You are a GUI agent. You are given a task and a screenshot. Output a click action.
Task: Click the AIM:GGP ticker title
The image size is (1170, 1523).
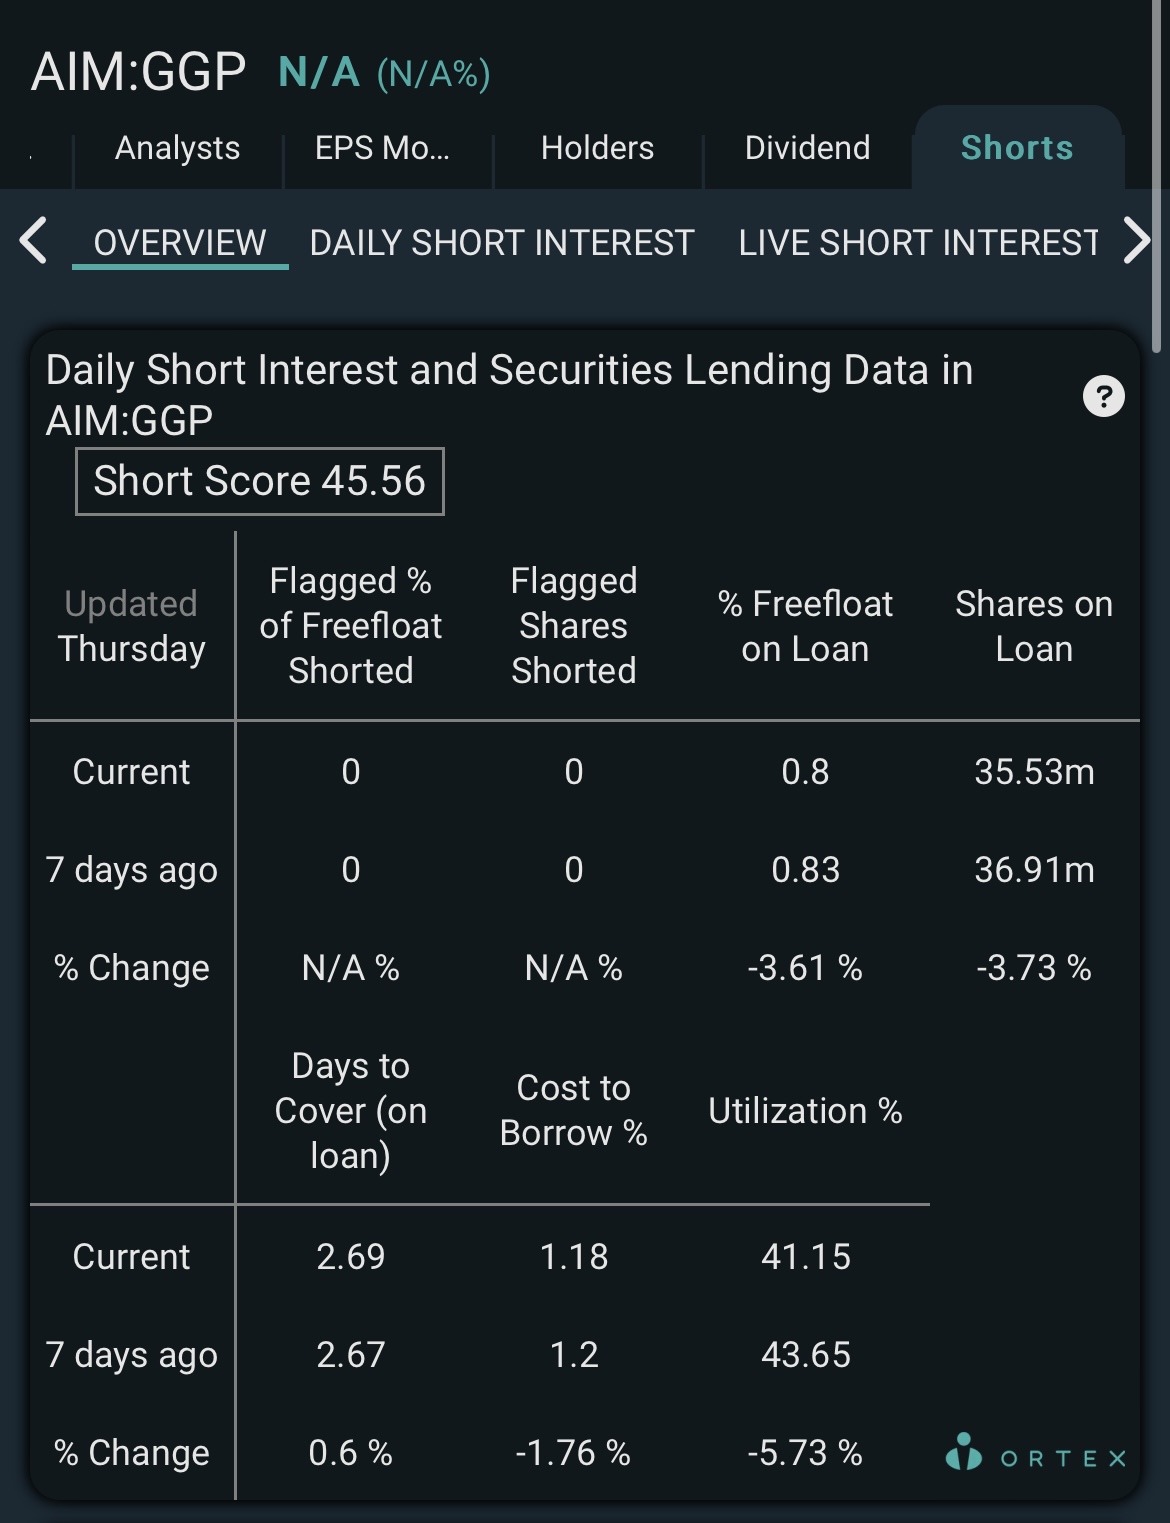coord(139,72)
